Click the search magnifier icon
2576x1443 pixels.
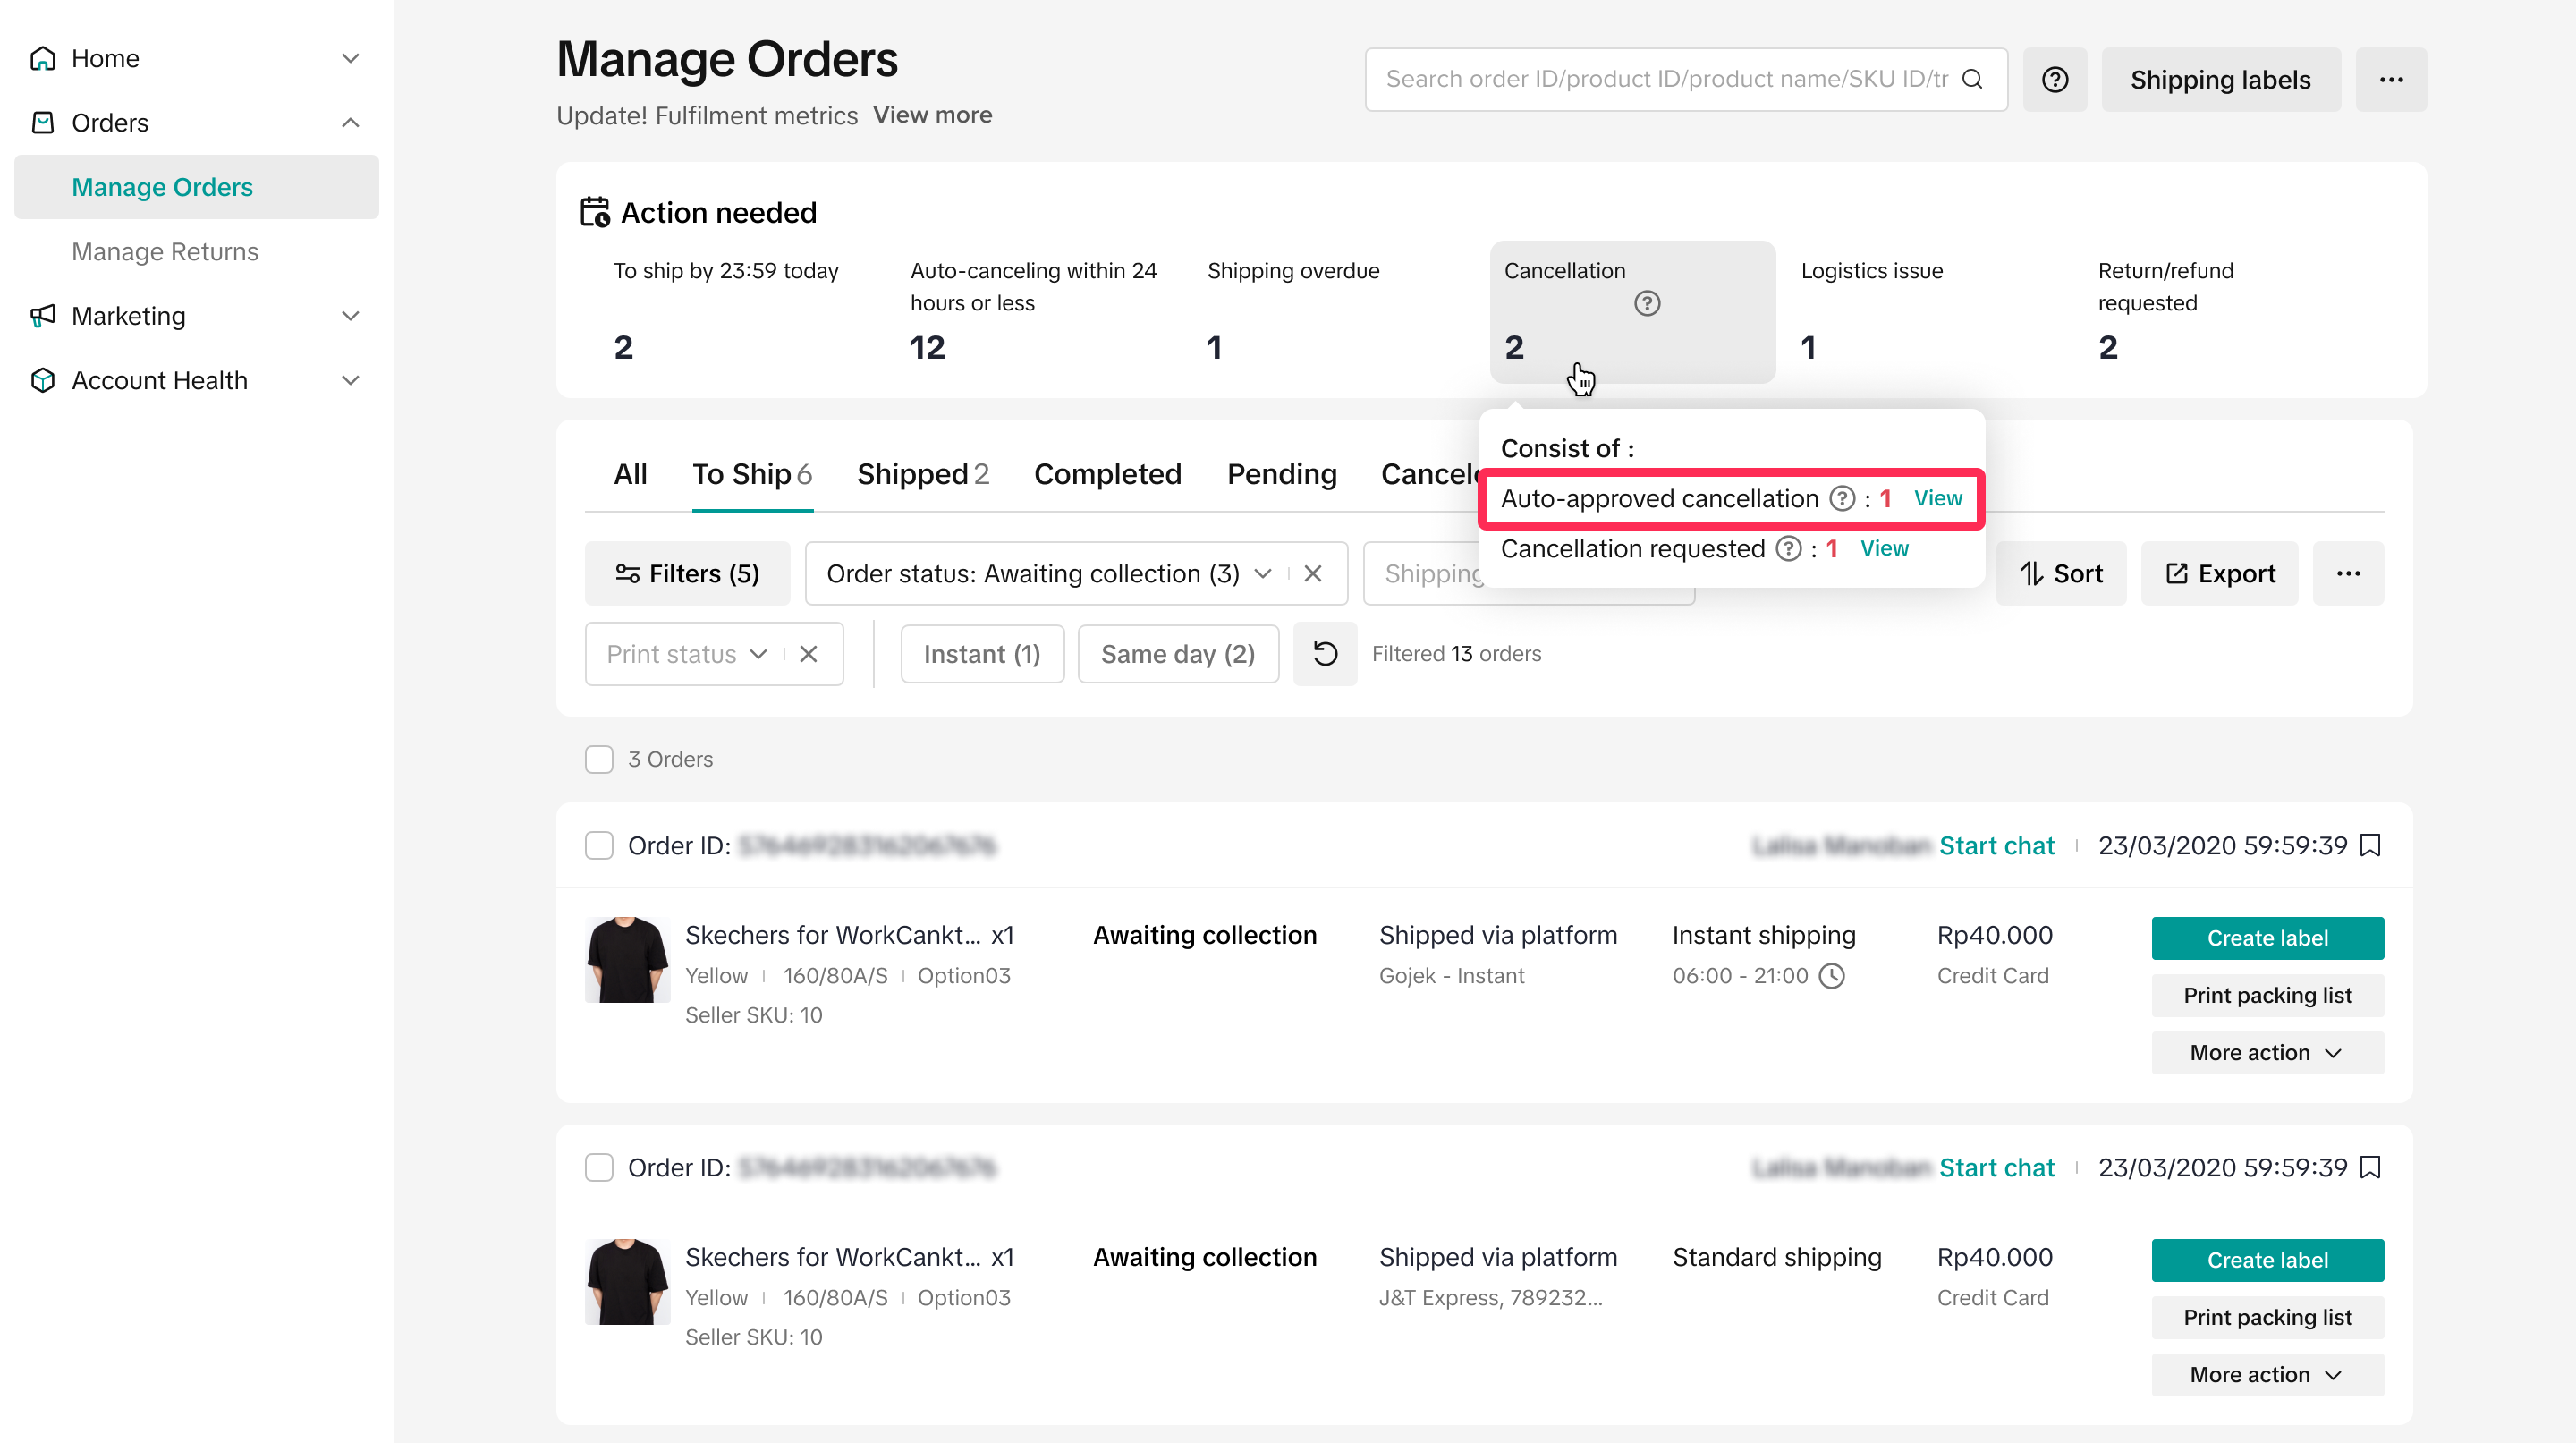click(1971, 79)
